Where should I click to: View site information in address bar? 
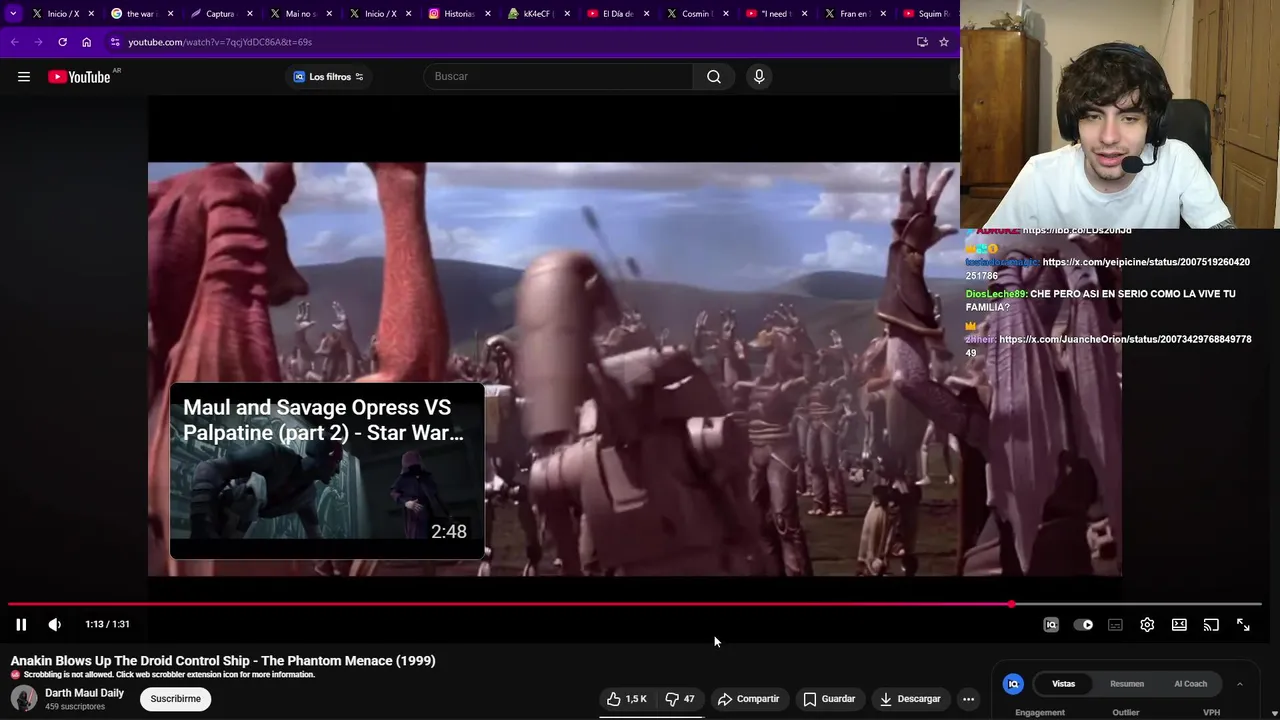pyautogui.click(x=115, y=42)
